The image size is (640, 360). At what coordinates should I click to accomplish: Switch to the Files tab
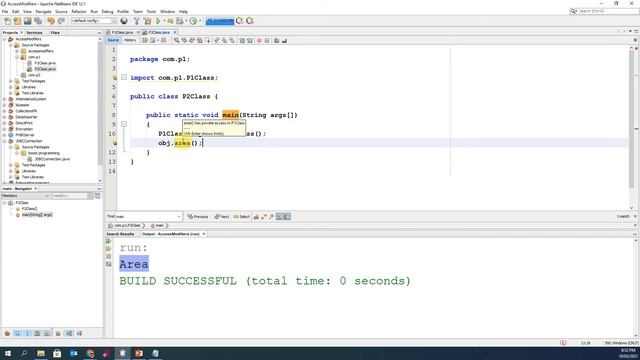tap(55, 32)
